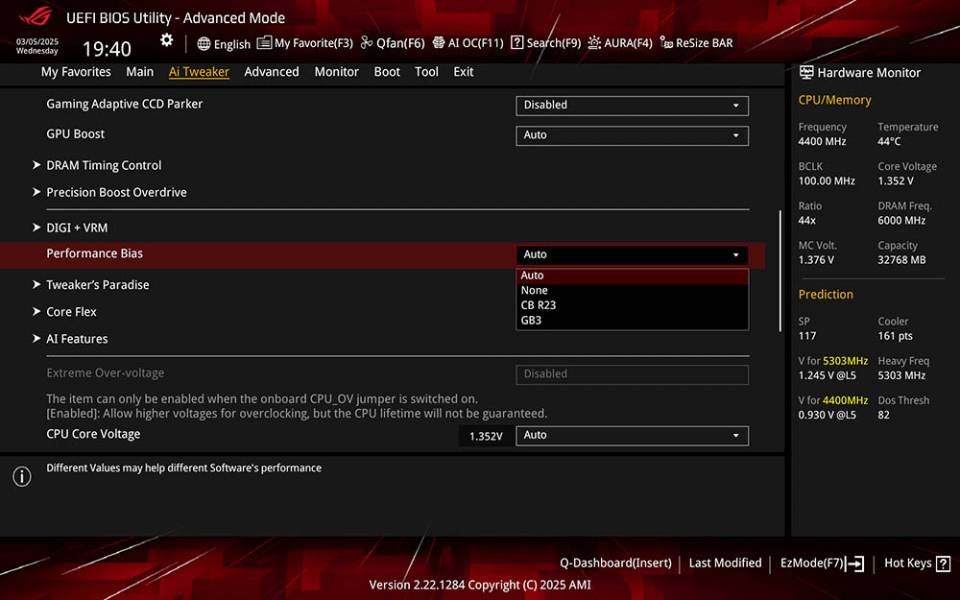Image resolution: width=960 pixels, height=600 pixels.
Task: Click the Hot Keys question mark icon
Action: pos(943,563)
